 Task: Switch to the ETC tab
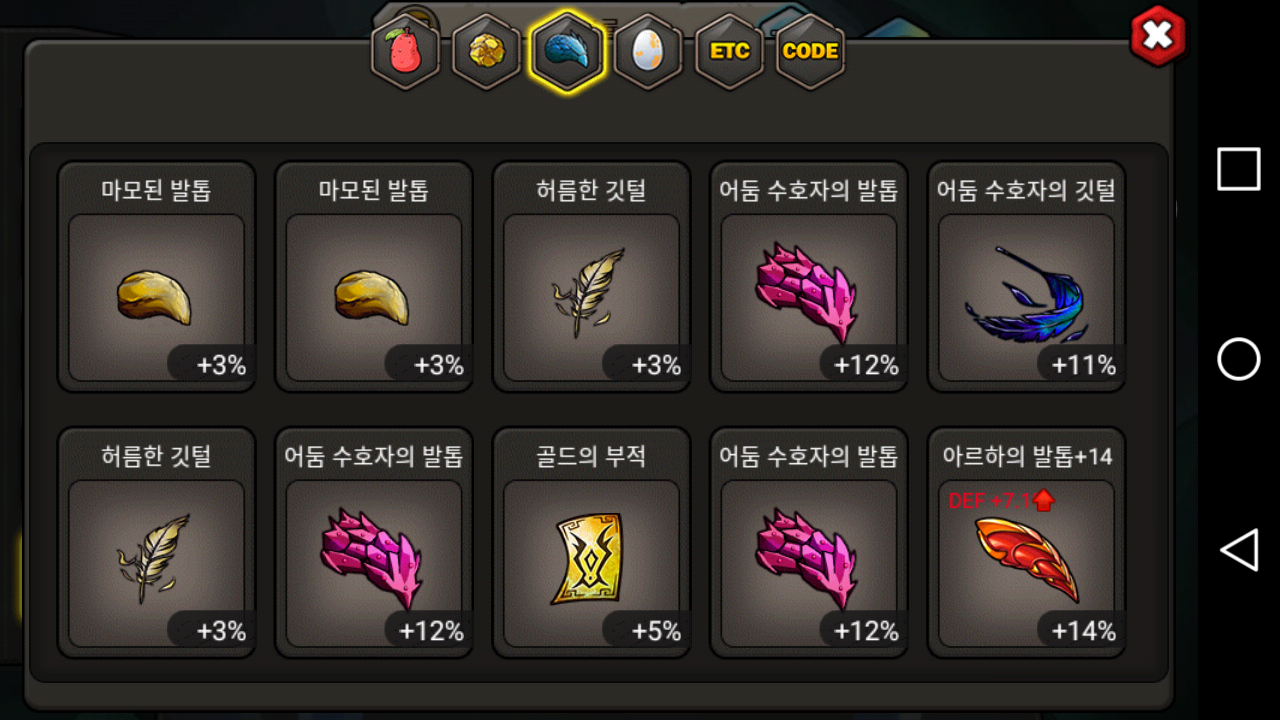pyautogui.click(x=729, y=51)
